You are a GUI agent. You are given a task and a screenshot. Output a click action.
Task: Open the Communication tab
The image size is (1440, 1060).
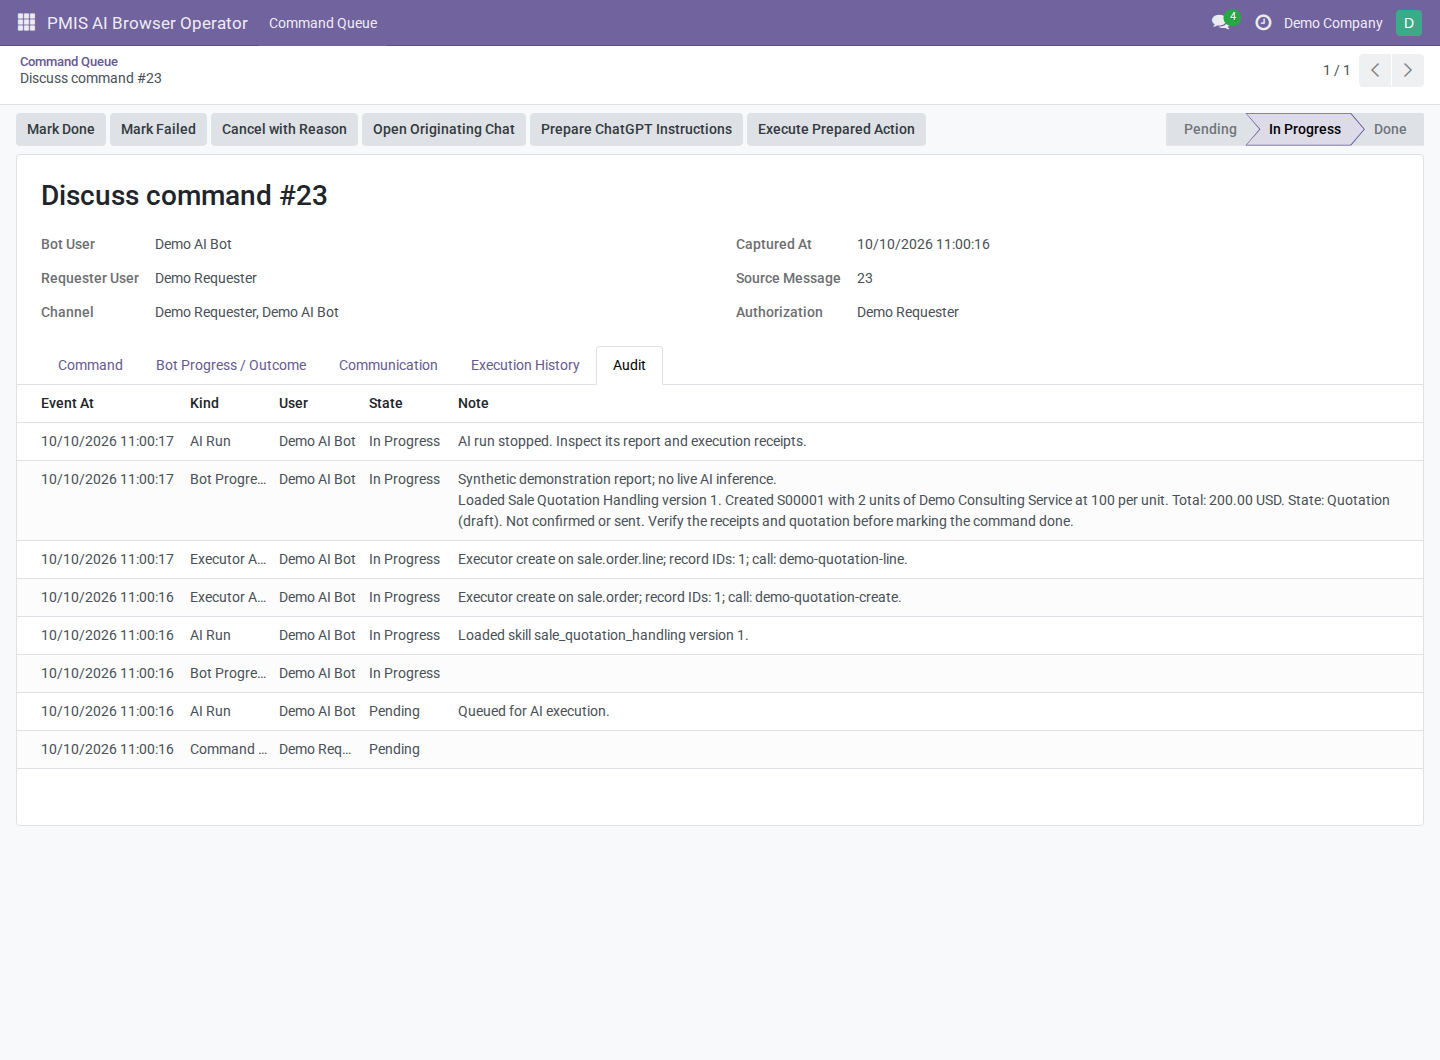(388, 365)
